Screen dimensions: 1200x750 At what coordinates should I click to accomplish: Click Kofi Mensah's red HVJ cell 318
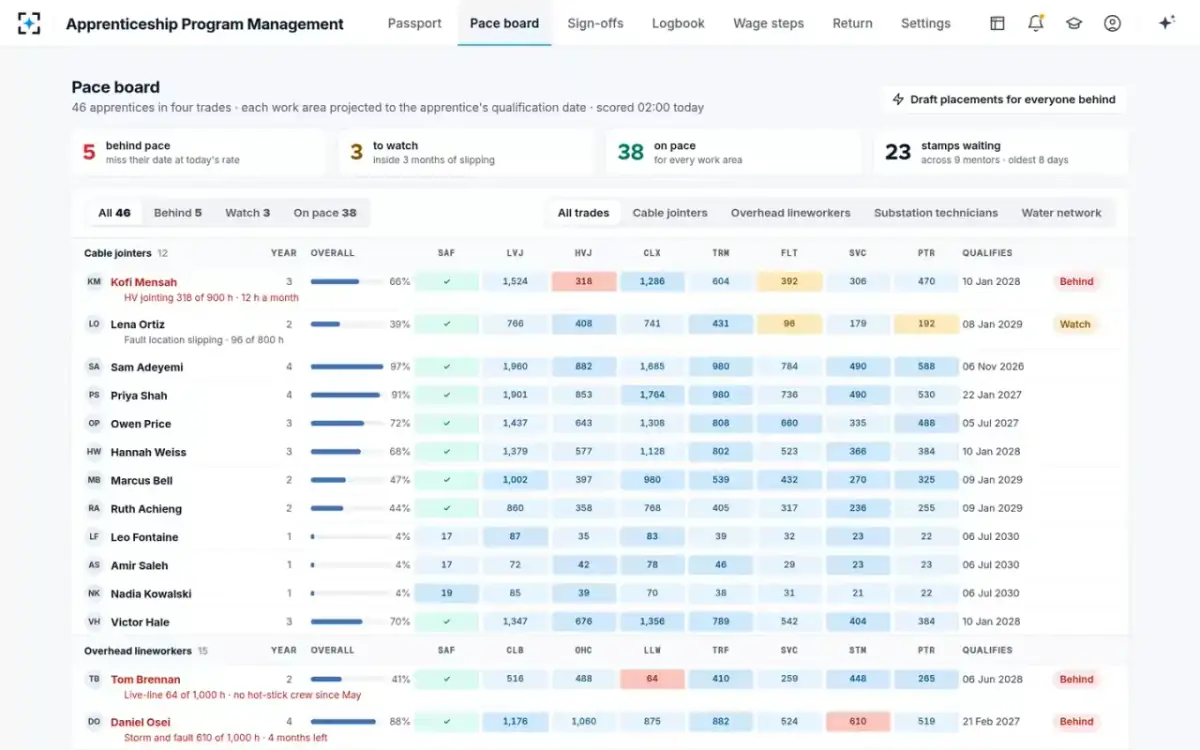(x=583, y=282)
